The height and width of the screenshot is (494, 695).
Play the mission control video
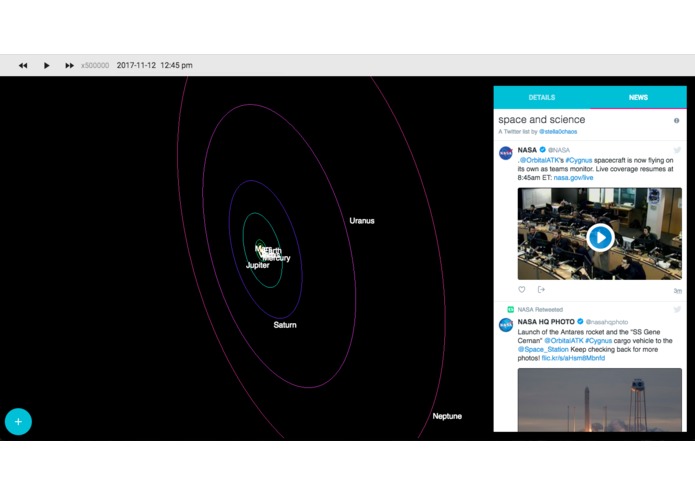point(600,237)
